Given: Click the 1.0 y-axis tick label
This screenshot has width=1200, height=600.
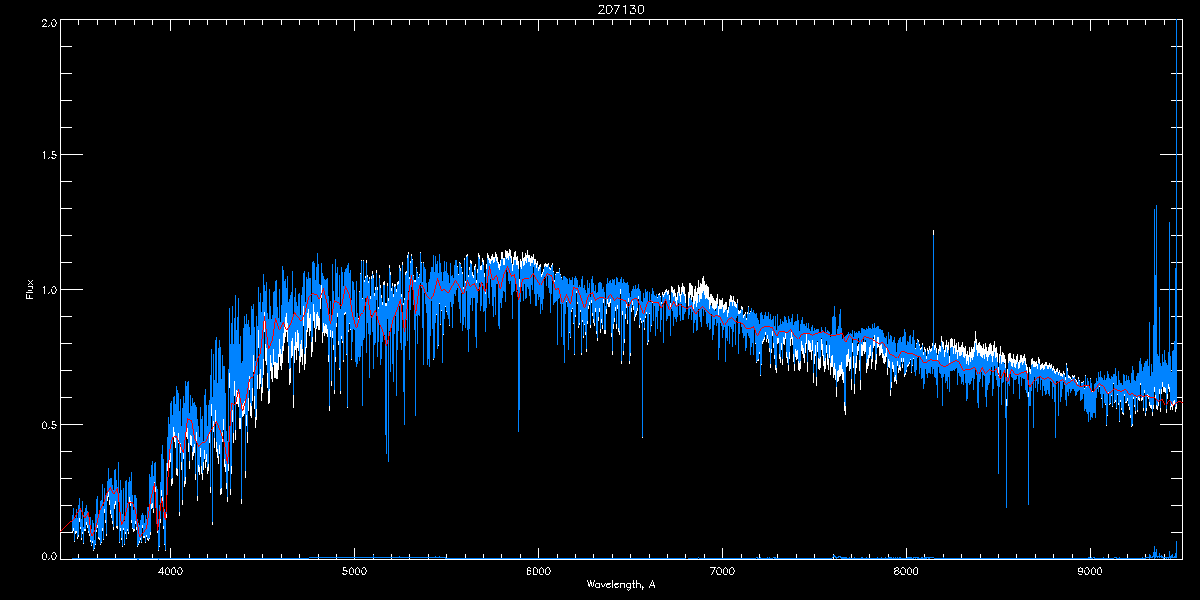Looking at the screenshot, I should tap(47, 290).
